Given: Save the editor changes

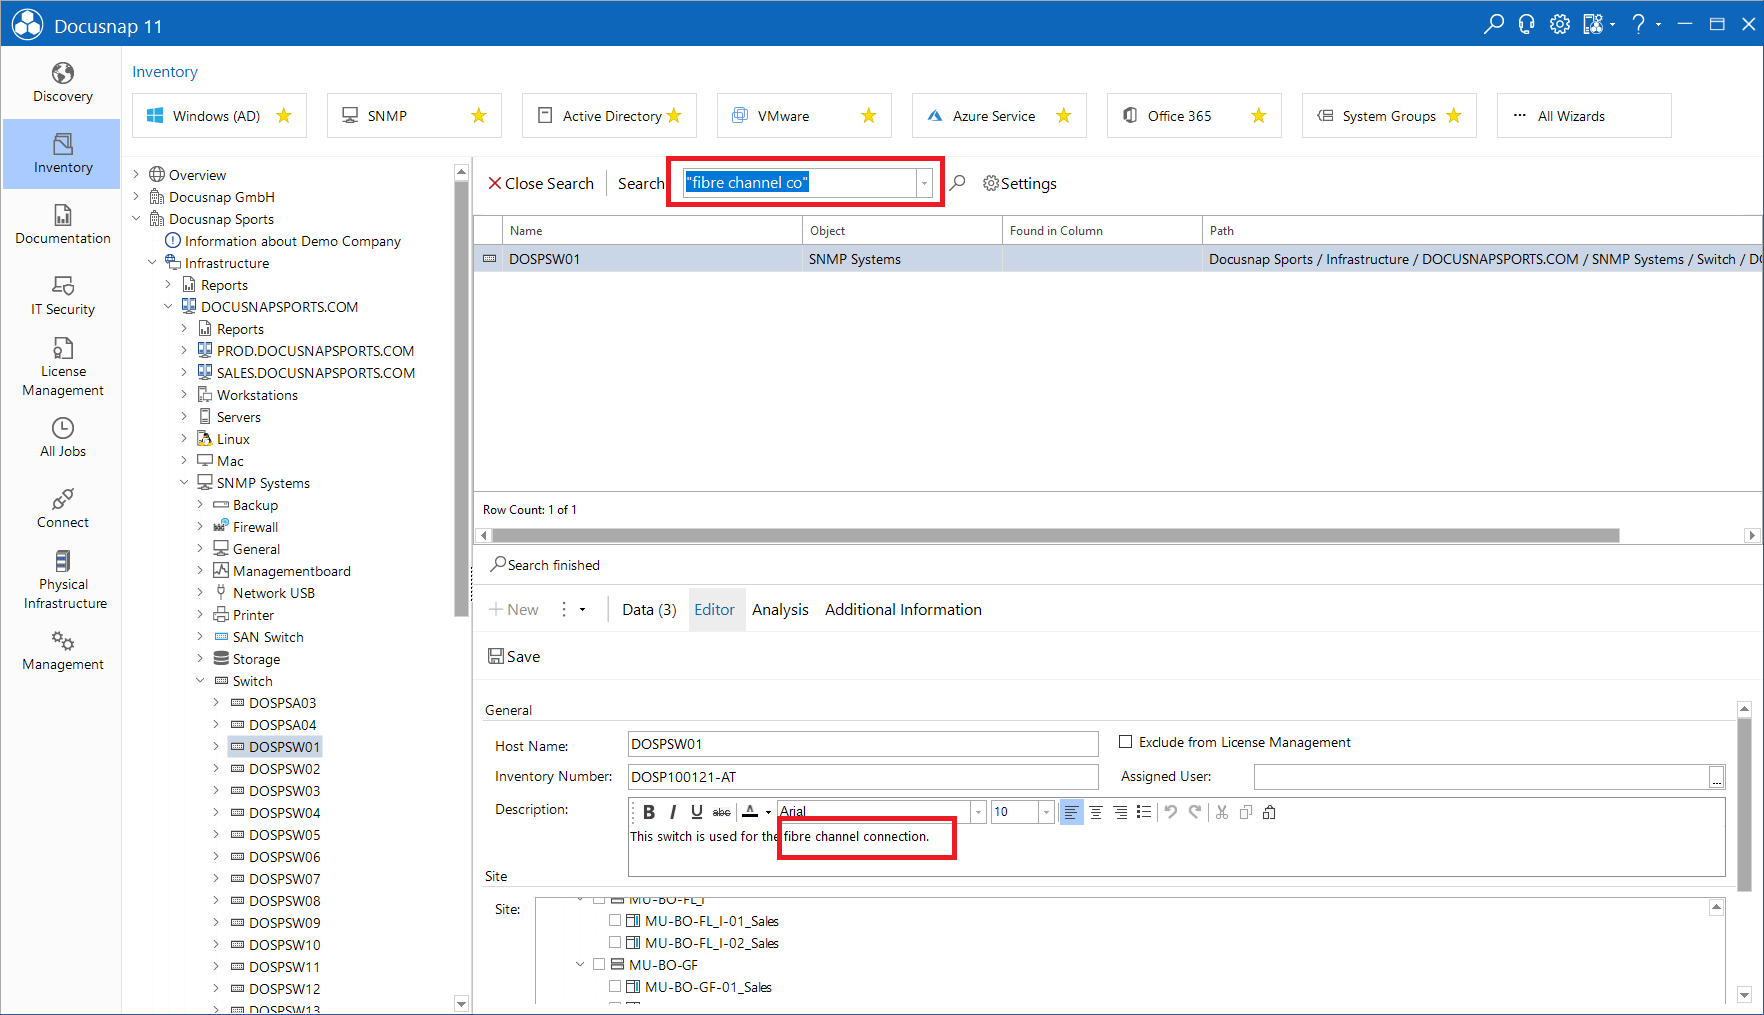Looking at the screenshot, I should click(x=514, y=657).
